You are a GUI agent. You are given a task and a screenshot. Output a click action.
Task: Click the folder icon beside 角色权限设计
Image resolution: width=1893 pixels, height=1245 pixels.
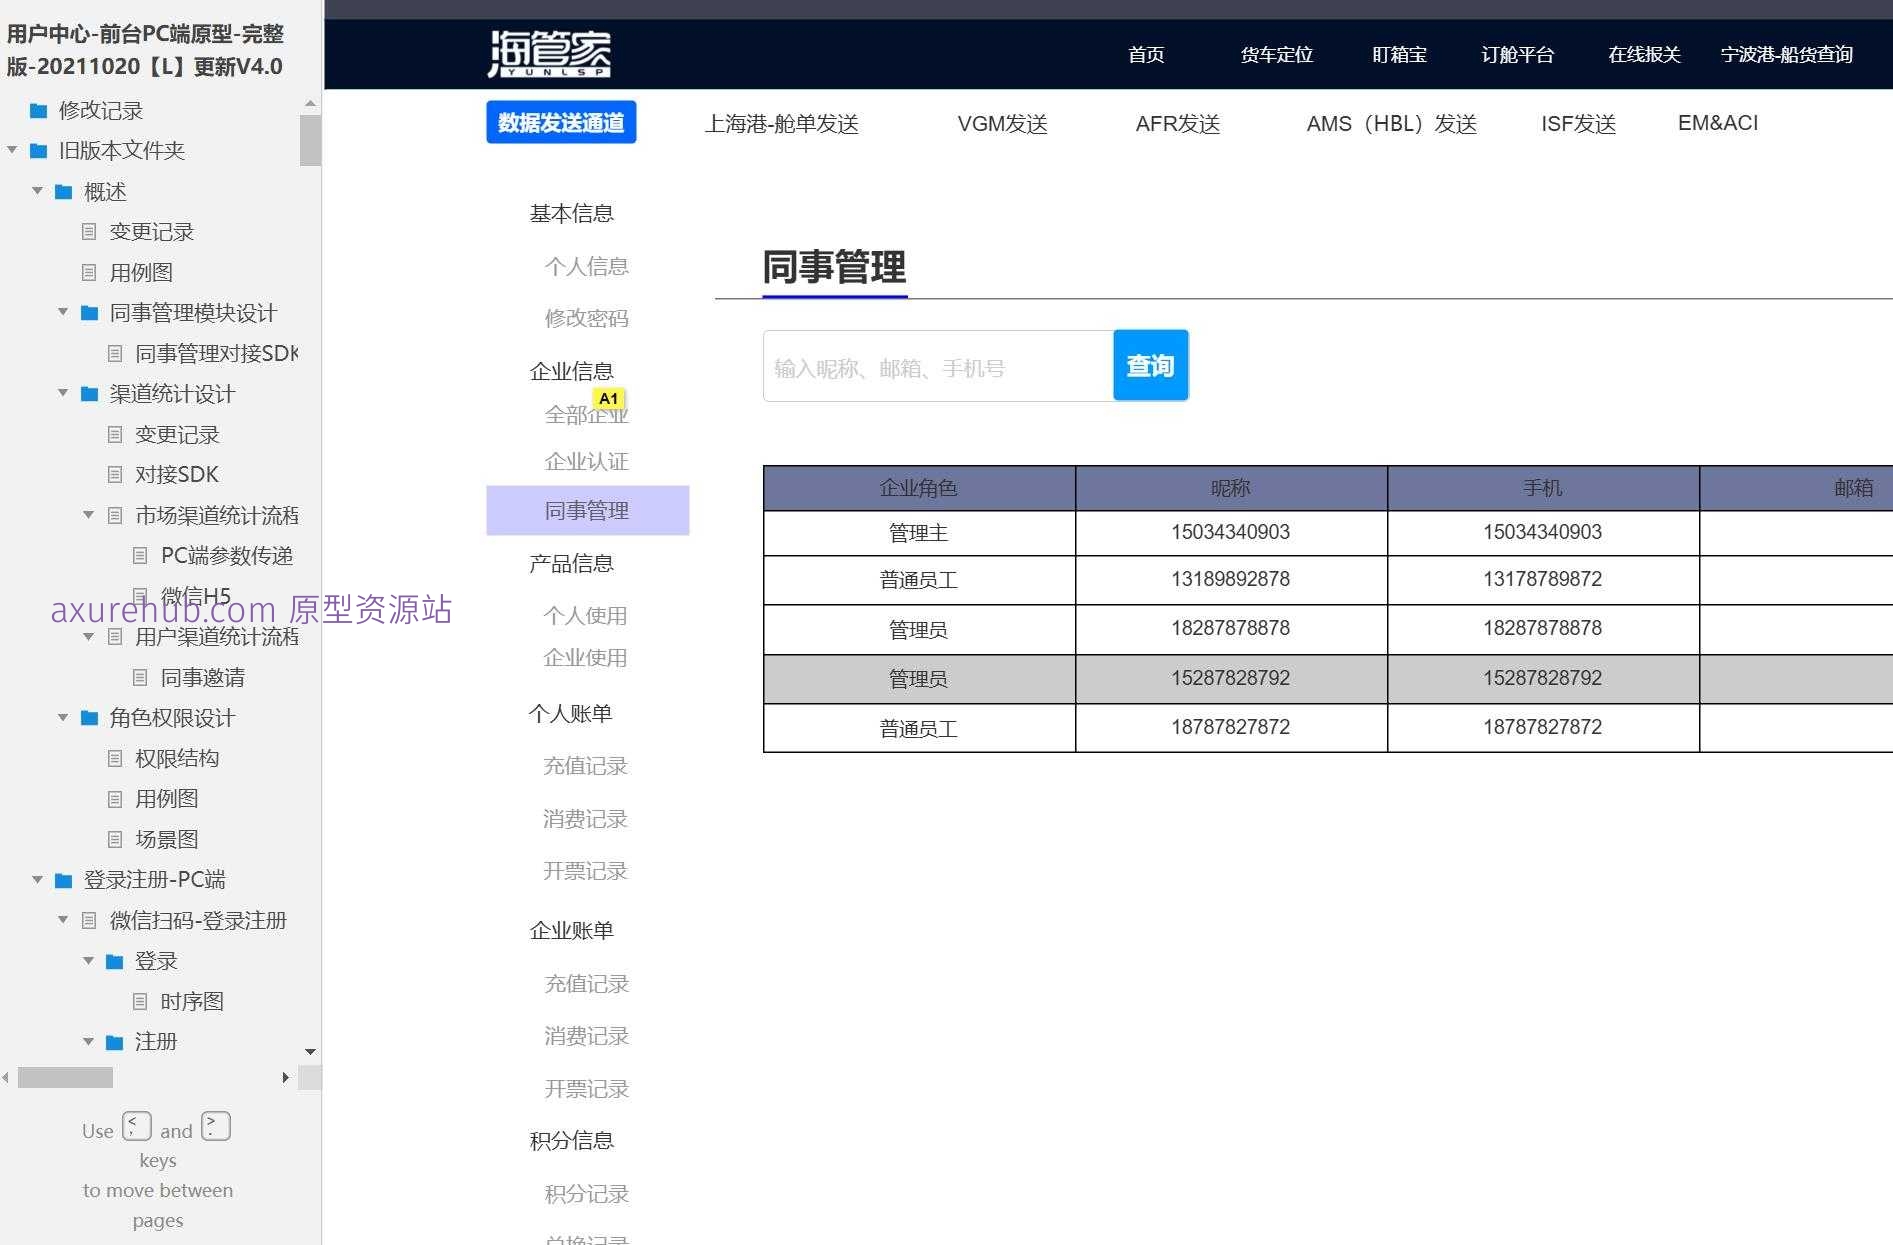[86, 717]
